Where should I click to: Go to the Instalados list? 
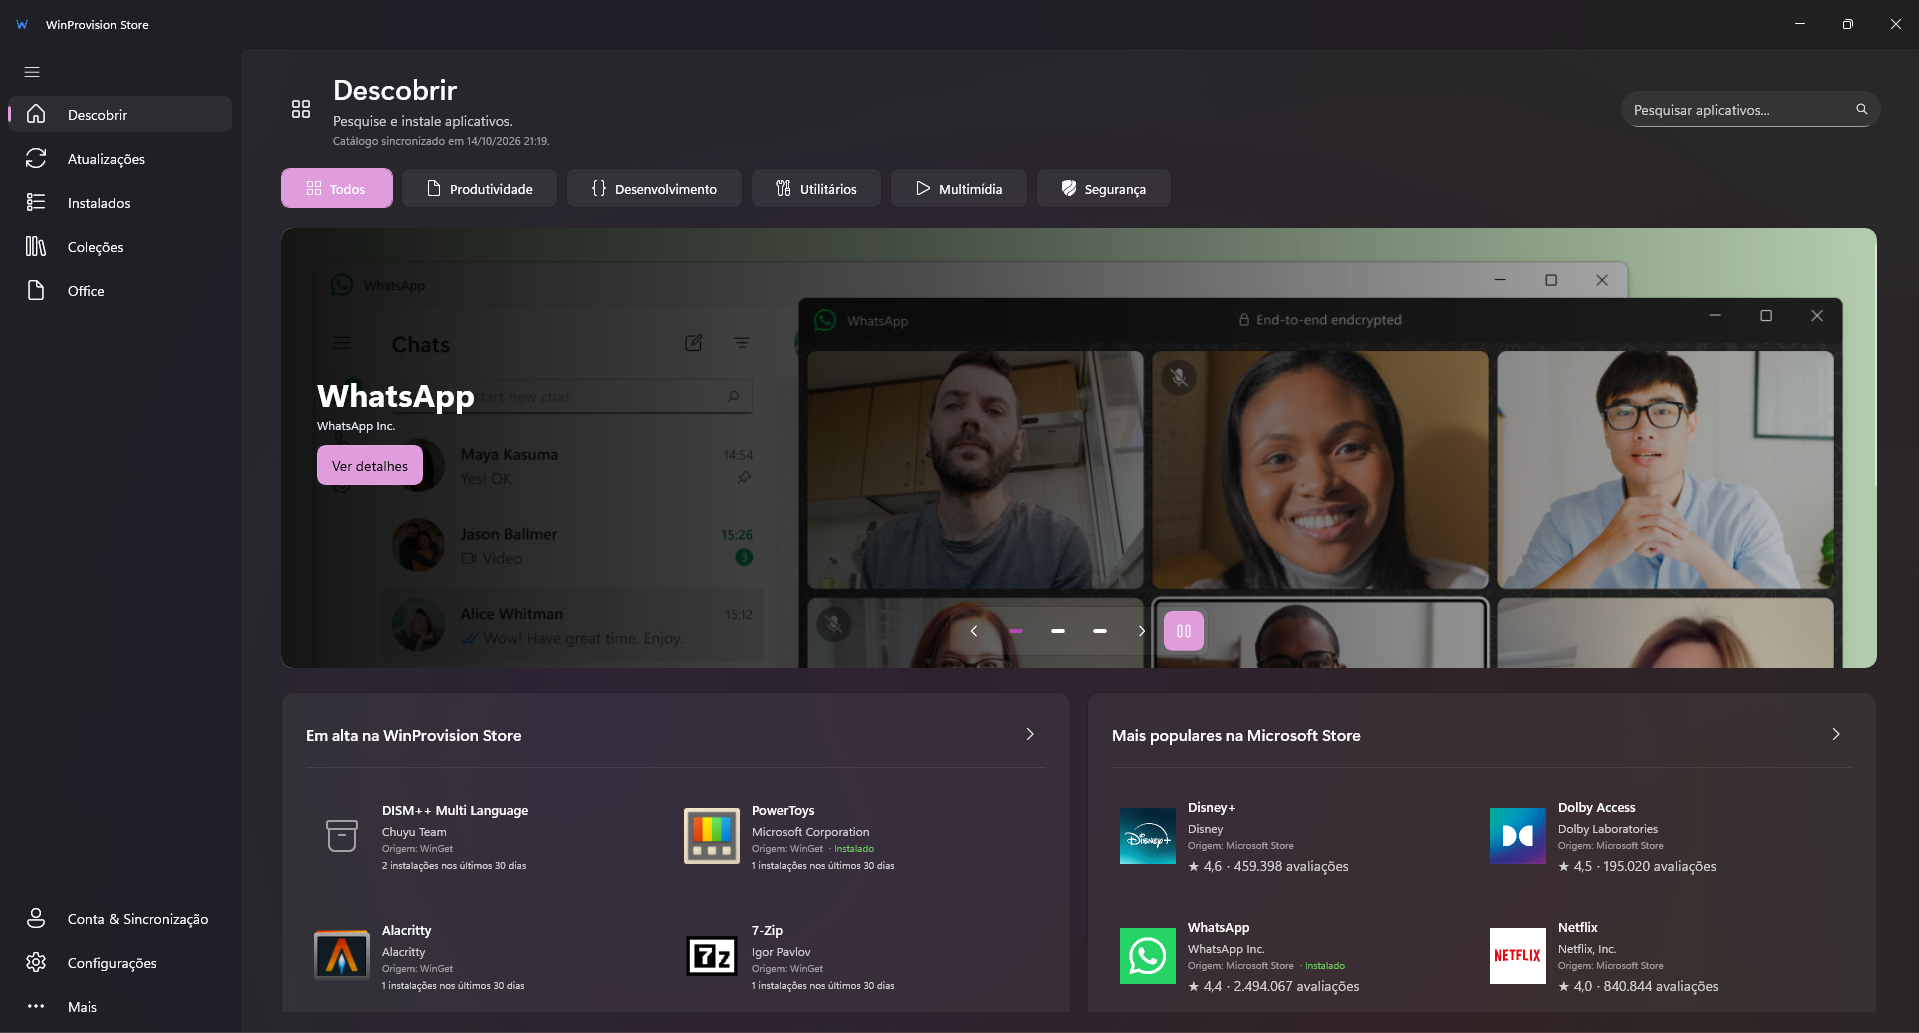coord(120,203)
